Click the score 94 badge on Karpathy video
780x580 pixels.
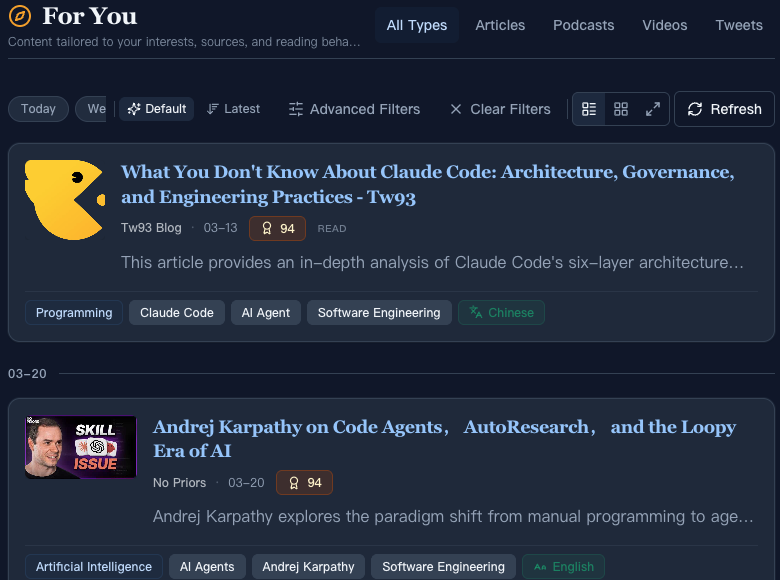pyautogui.click(x=305, y=483)
